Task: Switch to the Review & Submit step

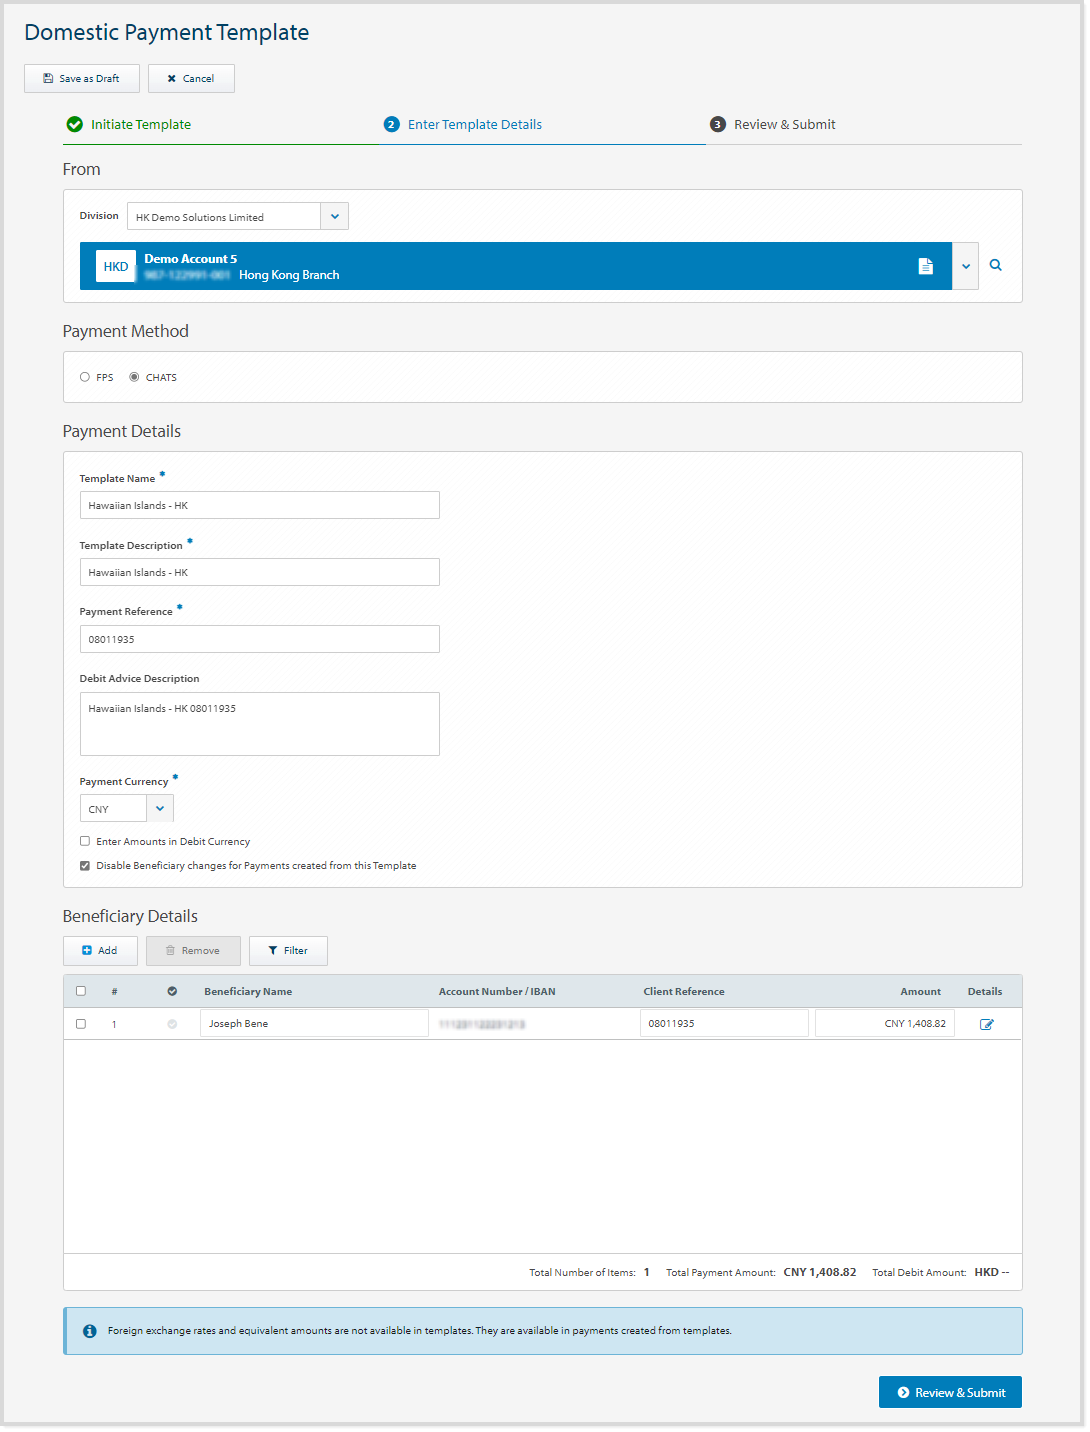Action: [x=783, y=124]
